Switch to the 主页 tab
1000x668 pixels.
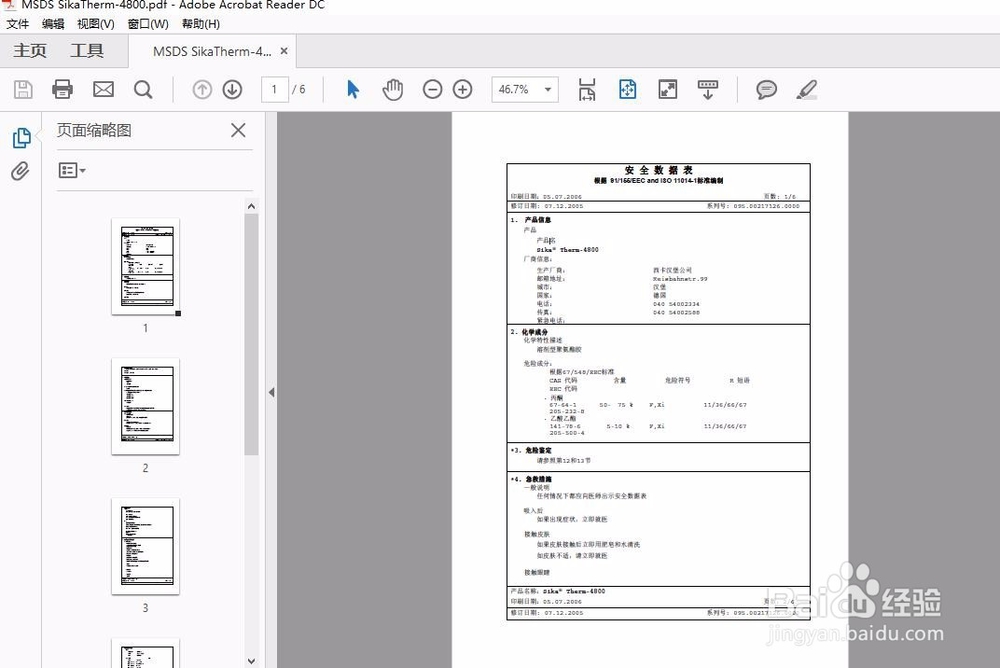click(30, 51)
